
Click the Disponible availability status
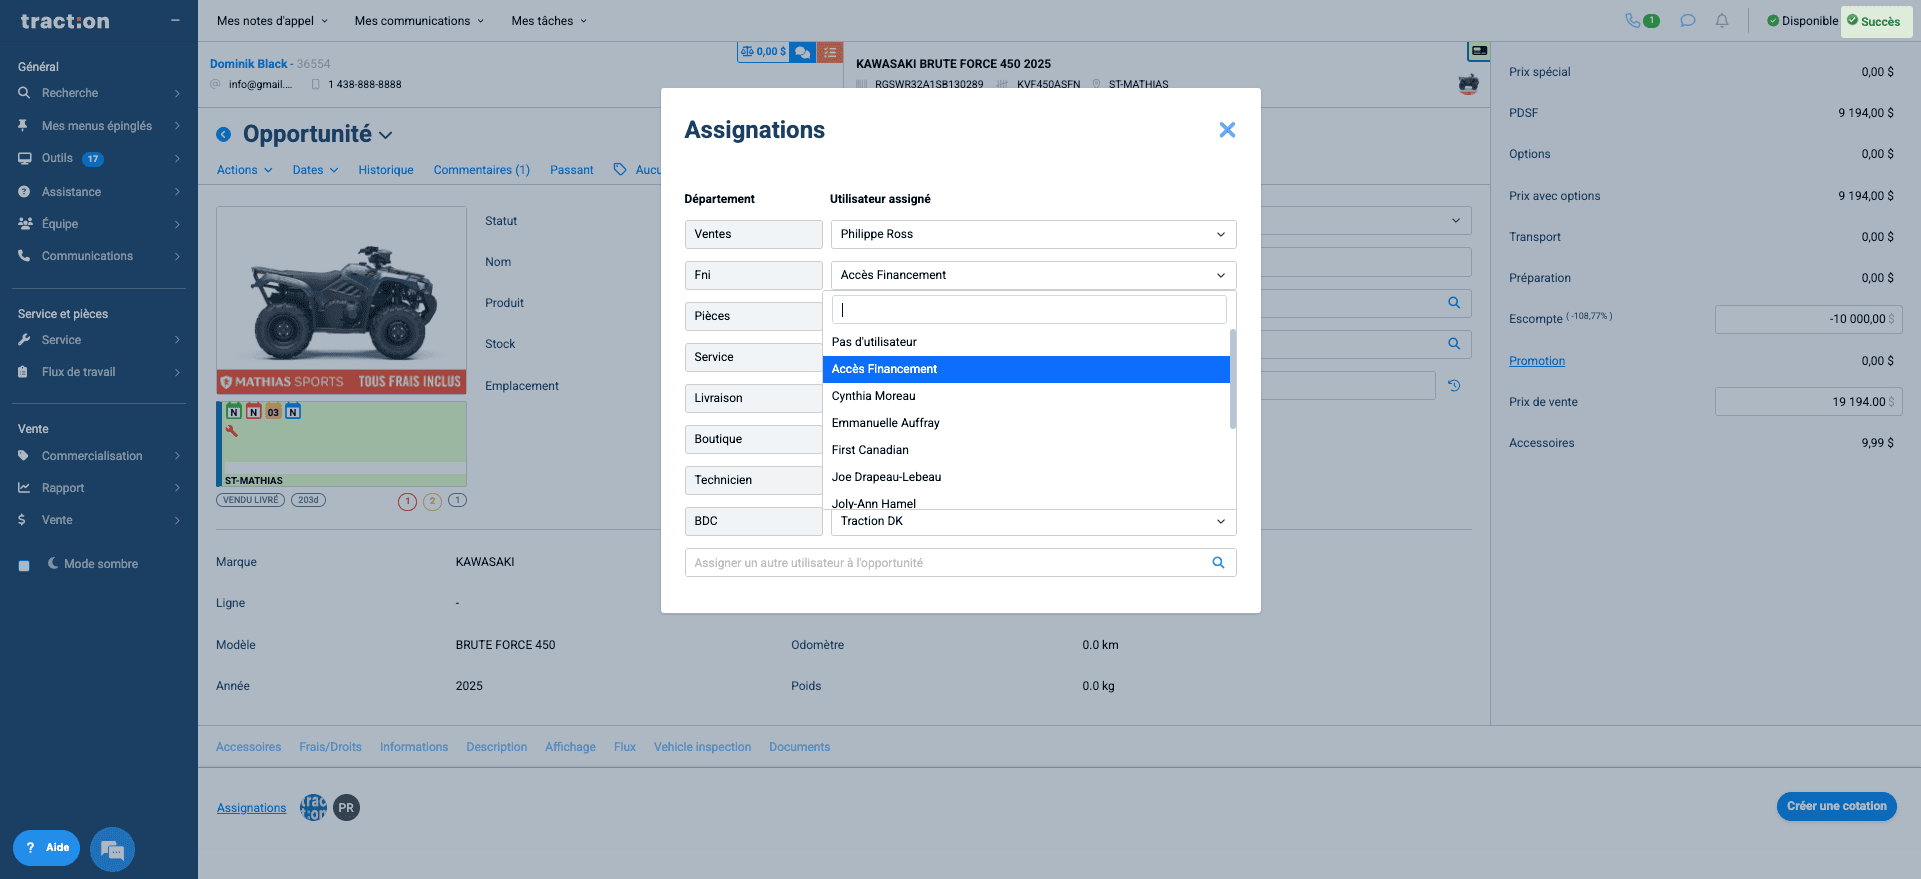pyautogui.click(x=1802, y=21)
